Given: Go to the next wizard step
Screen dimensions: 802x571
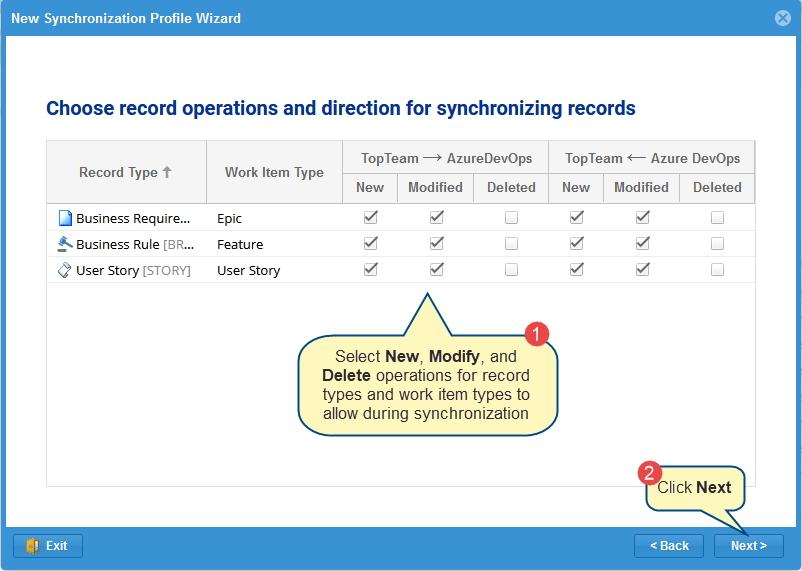Looking at the screenshot, I should (x=748, y=546).
